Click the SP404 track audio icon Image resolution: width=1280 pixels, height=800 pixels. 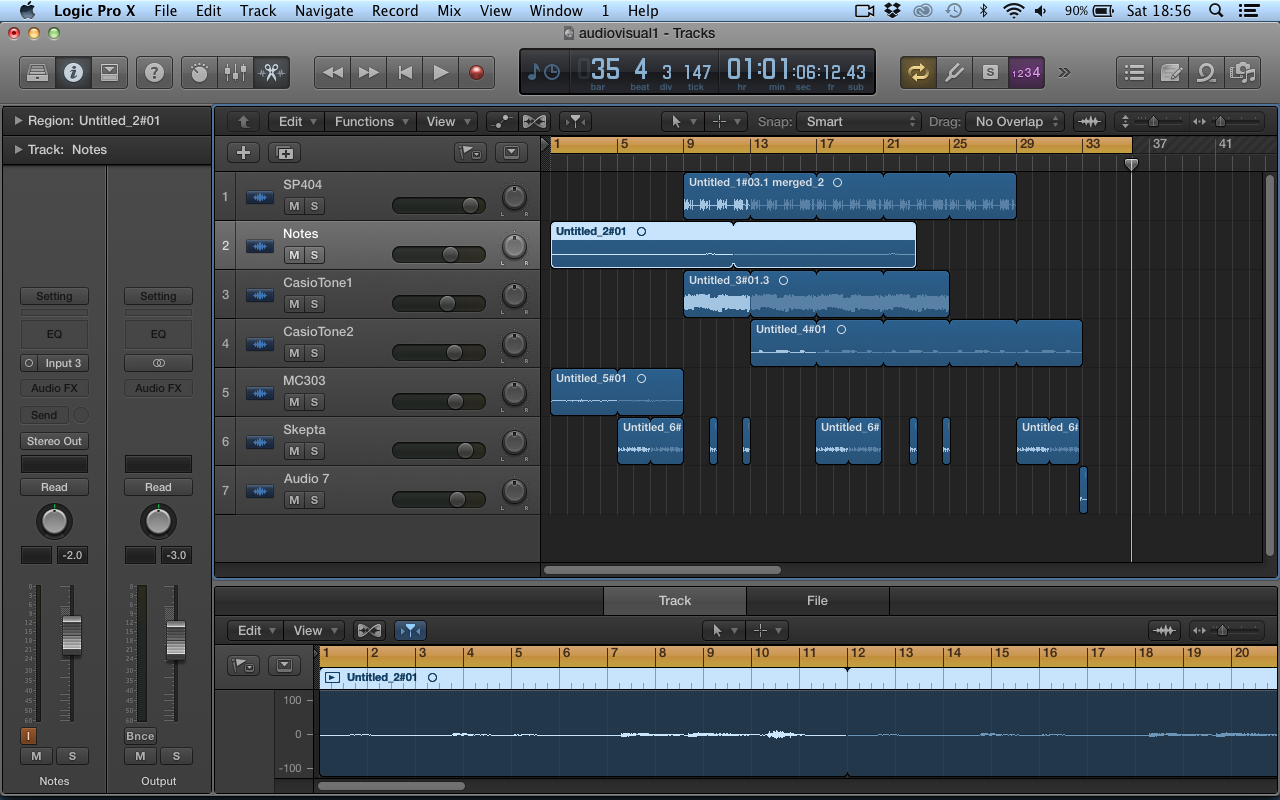(260, 197)
